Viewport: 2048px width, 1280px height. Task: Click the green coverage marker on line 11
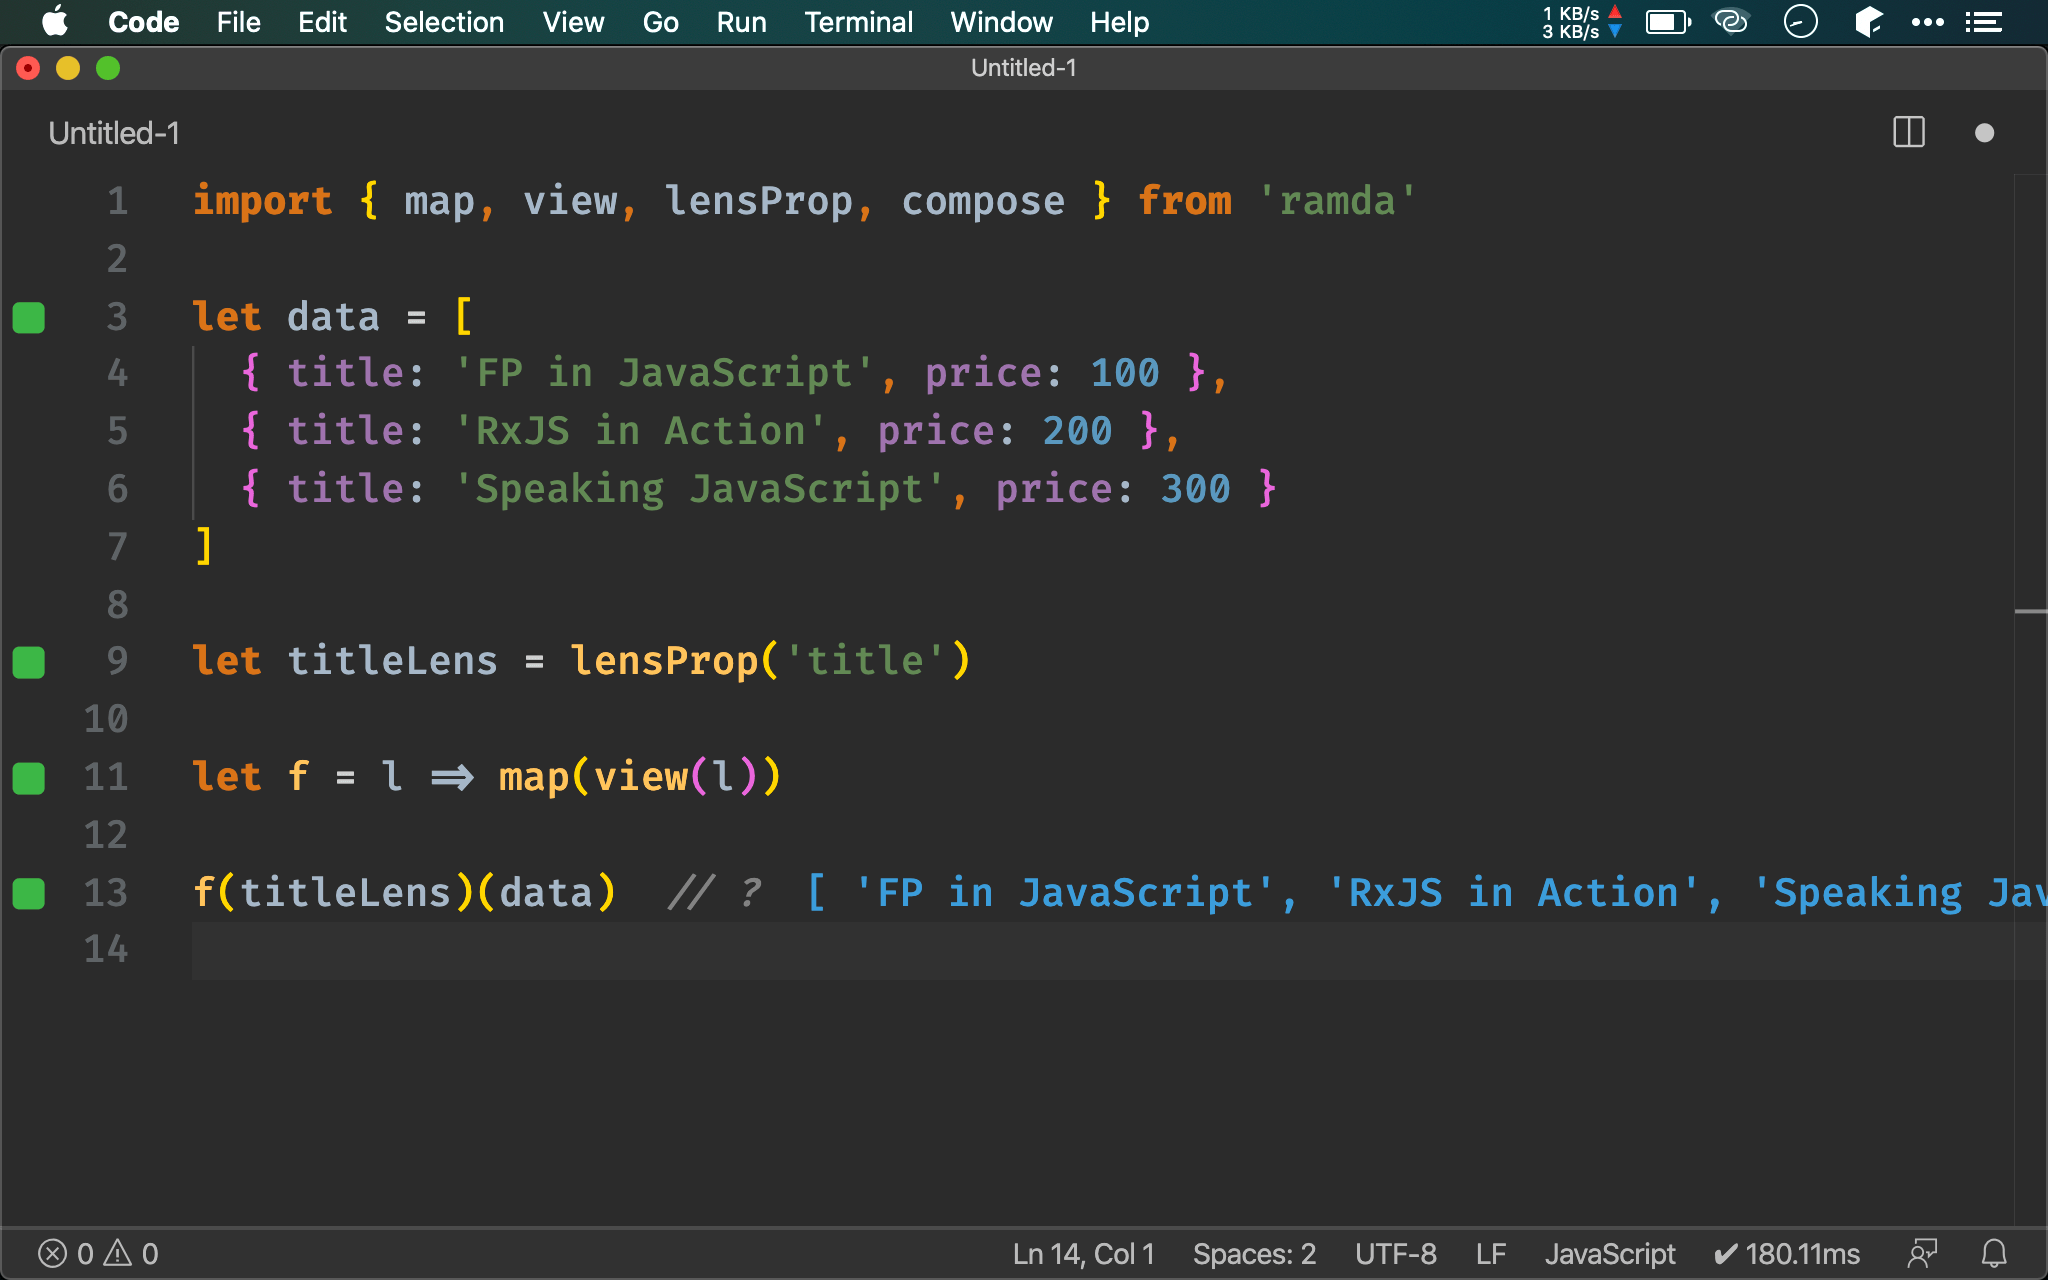[29, 777]
